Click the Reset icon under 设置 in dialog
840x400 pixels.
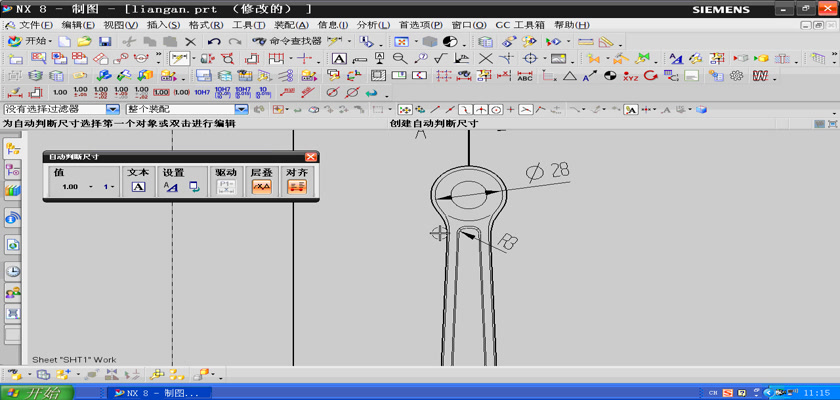tap(194, 186)
